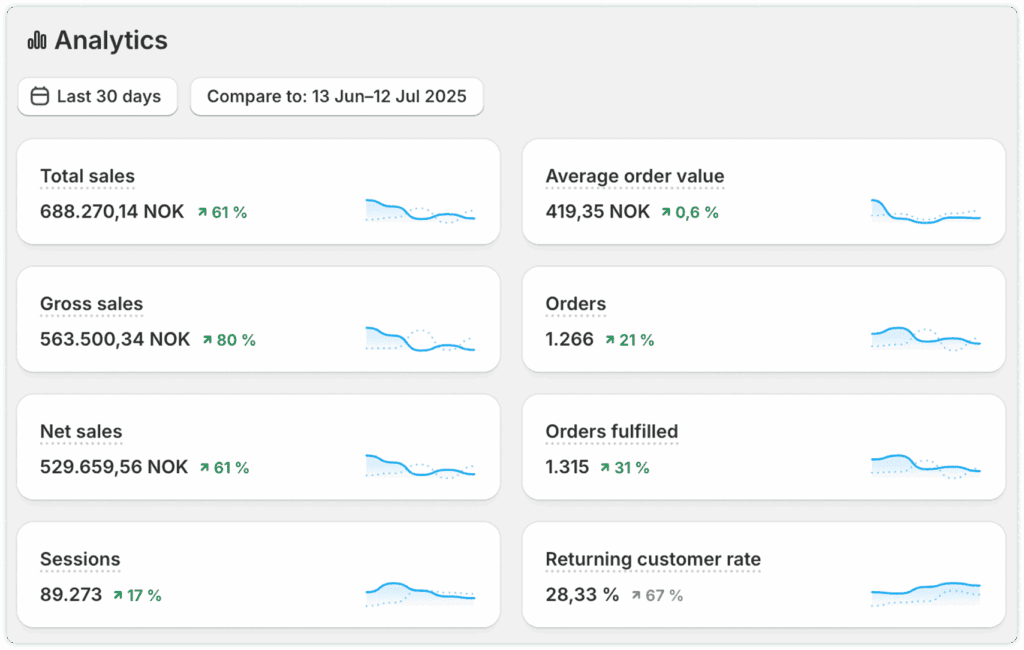
Task: Open the Total sales report link
Action: point(87,177)
